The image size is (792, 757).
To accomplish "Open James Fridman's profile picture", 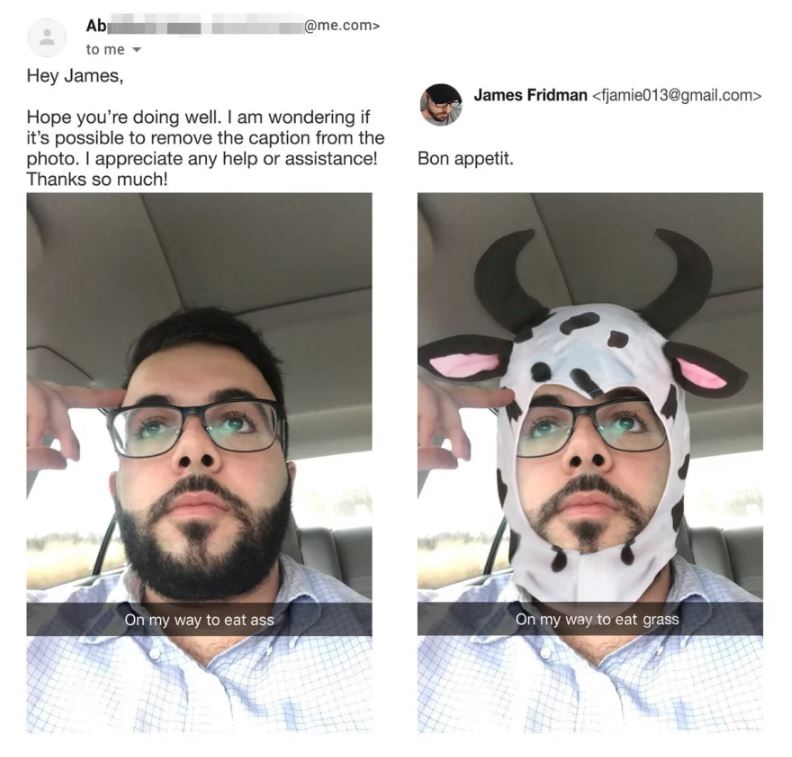I will [x=441, y=105].
